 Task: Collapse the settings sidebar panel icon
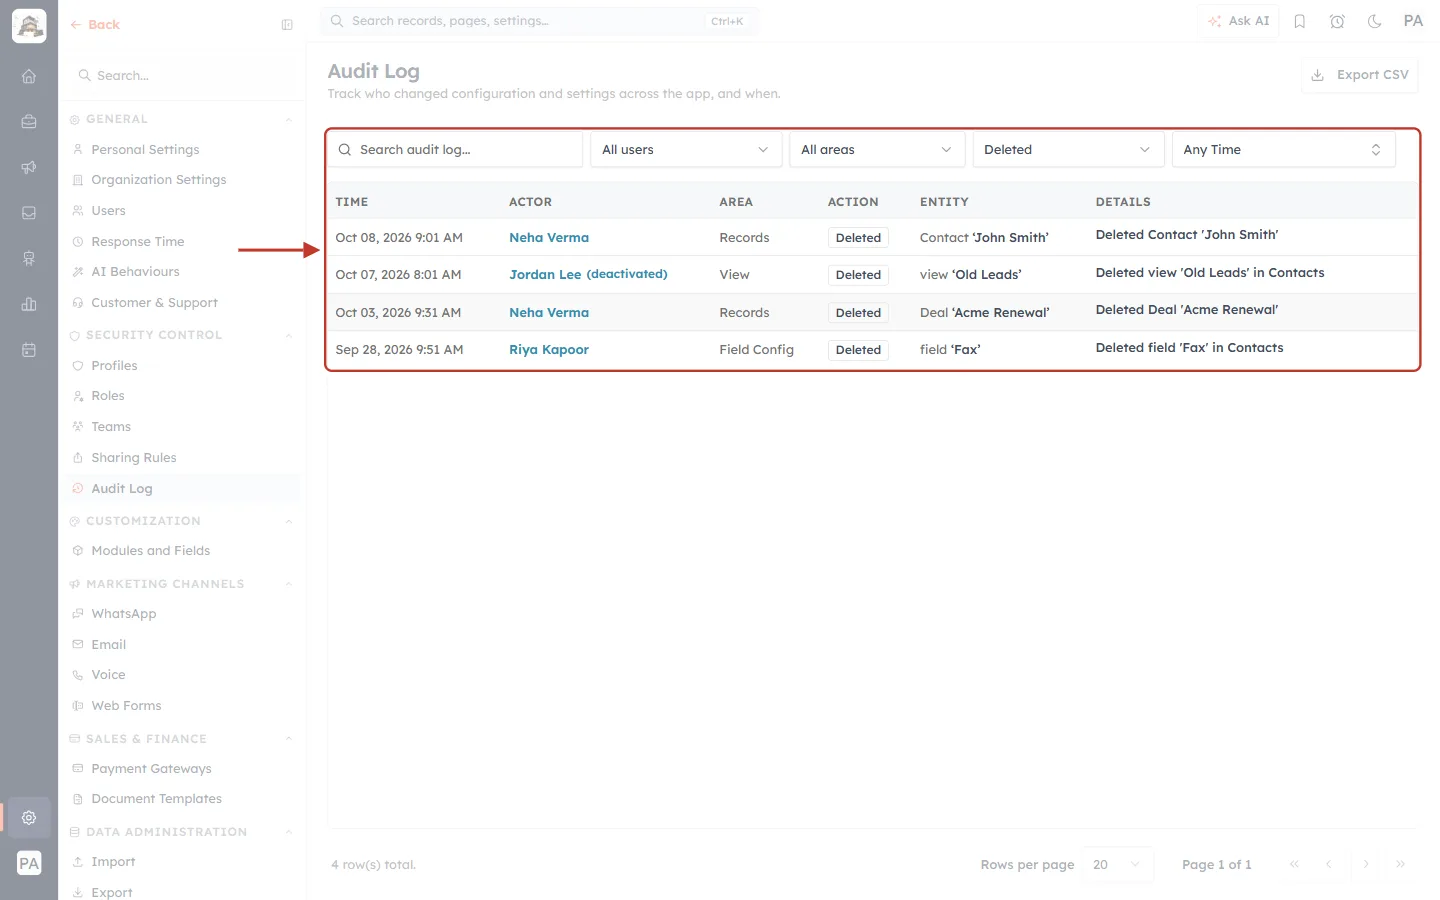pyautogui.click(x=287, y=25)
